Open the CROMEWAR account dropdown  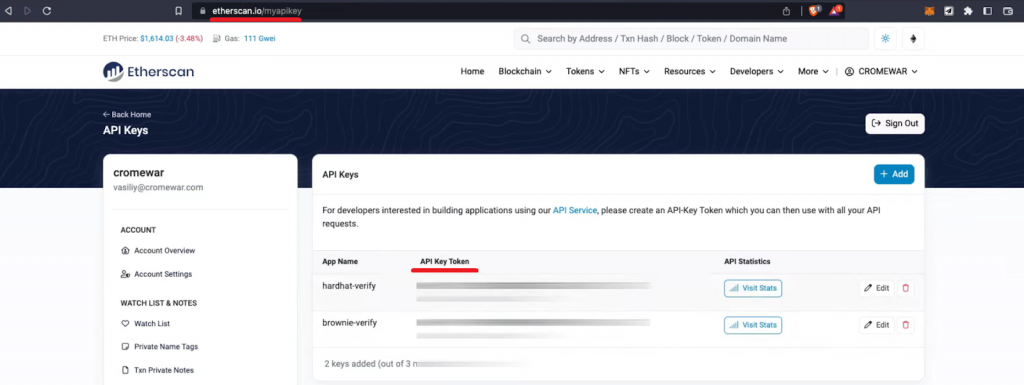click(x=881, y=71)
